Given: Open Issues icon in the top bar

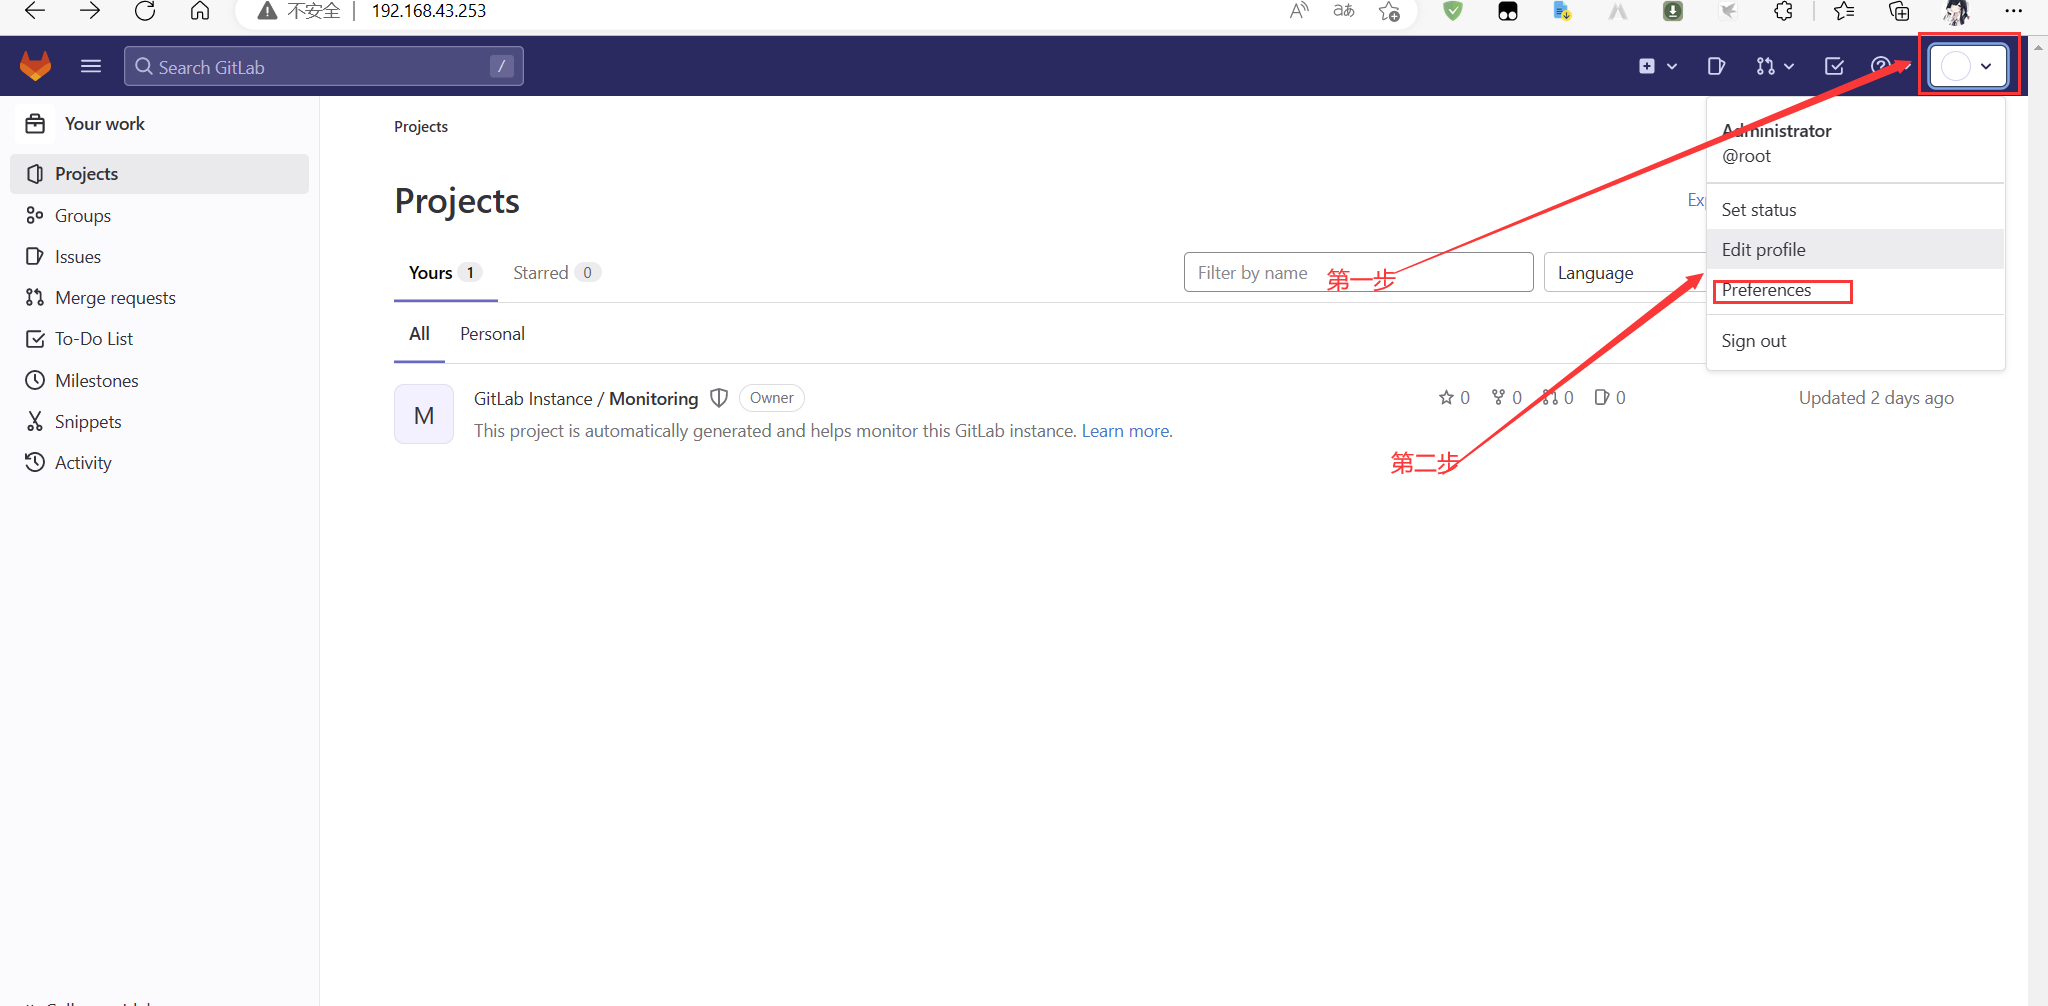Looking at the screenshot, I should point(1716,65).
